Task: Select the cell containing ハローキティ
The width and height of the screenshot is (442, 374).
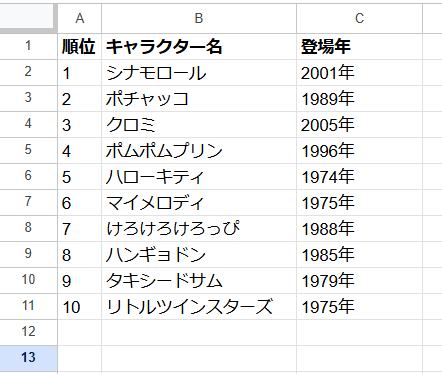Action: point(199,177)
